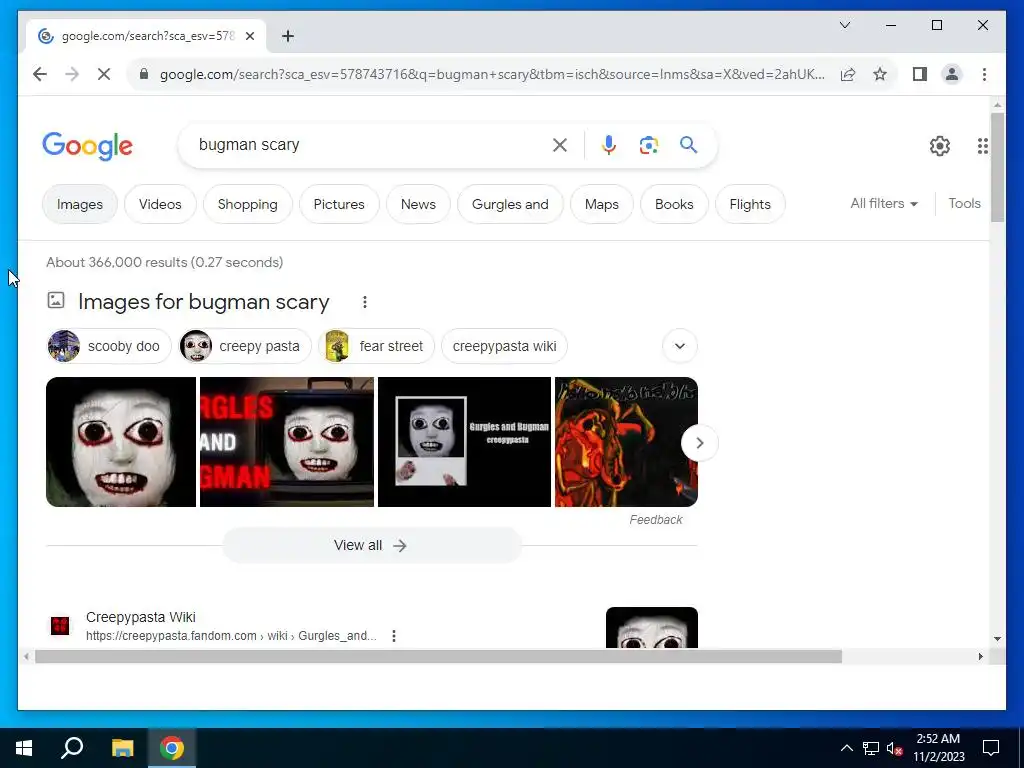Open the Gurgles and Bugman TV thumbnail
Image resolution: width=1024 pixels, height=768 pixels.
287,442
